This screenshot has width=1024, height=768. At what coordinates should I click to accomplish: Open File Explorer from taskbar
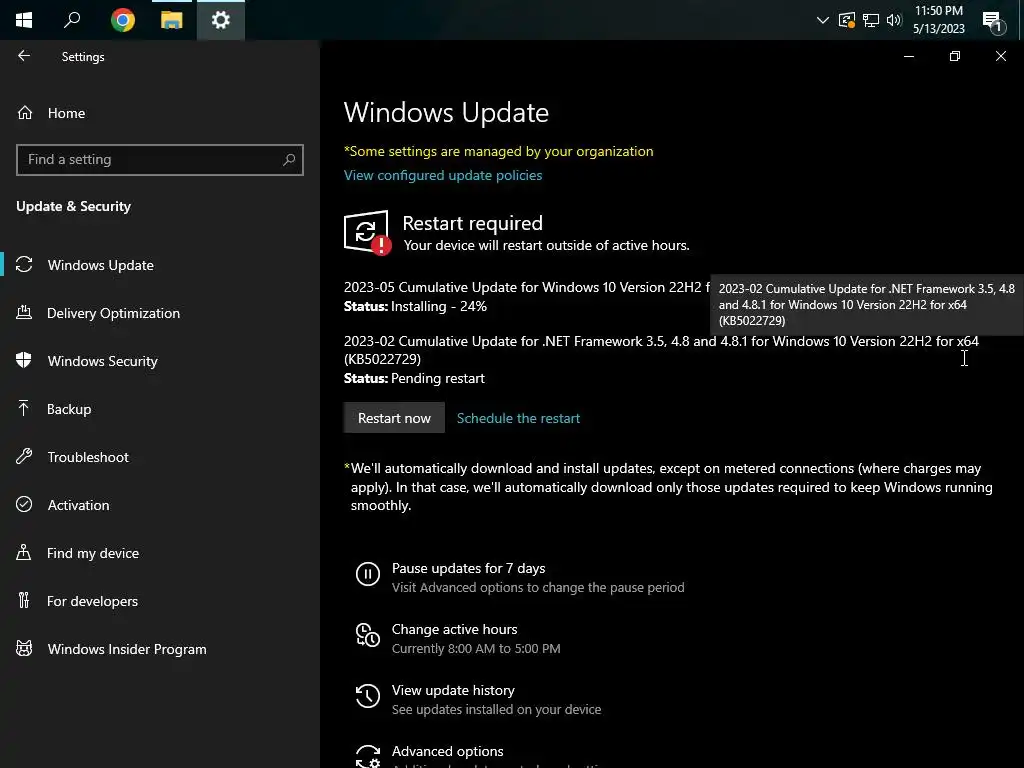coord(171,20)
